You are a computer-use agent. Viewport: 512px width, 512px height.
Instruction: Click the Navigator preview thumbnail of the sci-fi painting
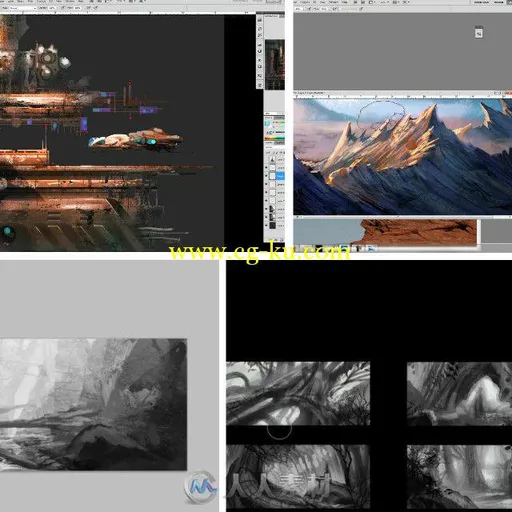pyautogui.click(x=275, y=64)
